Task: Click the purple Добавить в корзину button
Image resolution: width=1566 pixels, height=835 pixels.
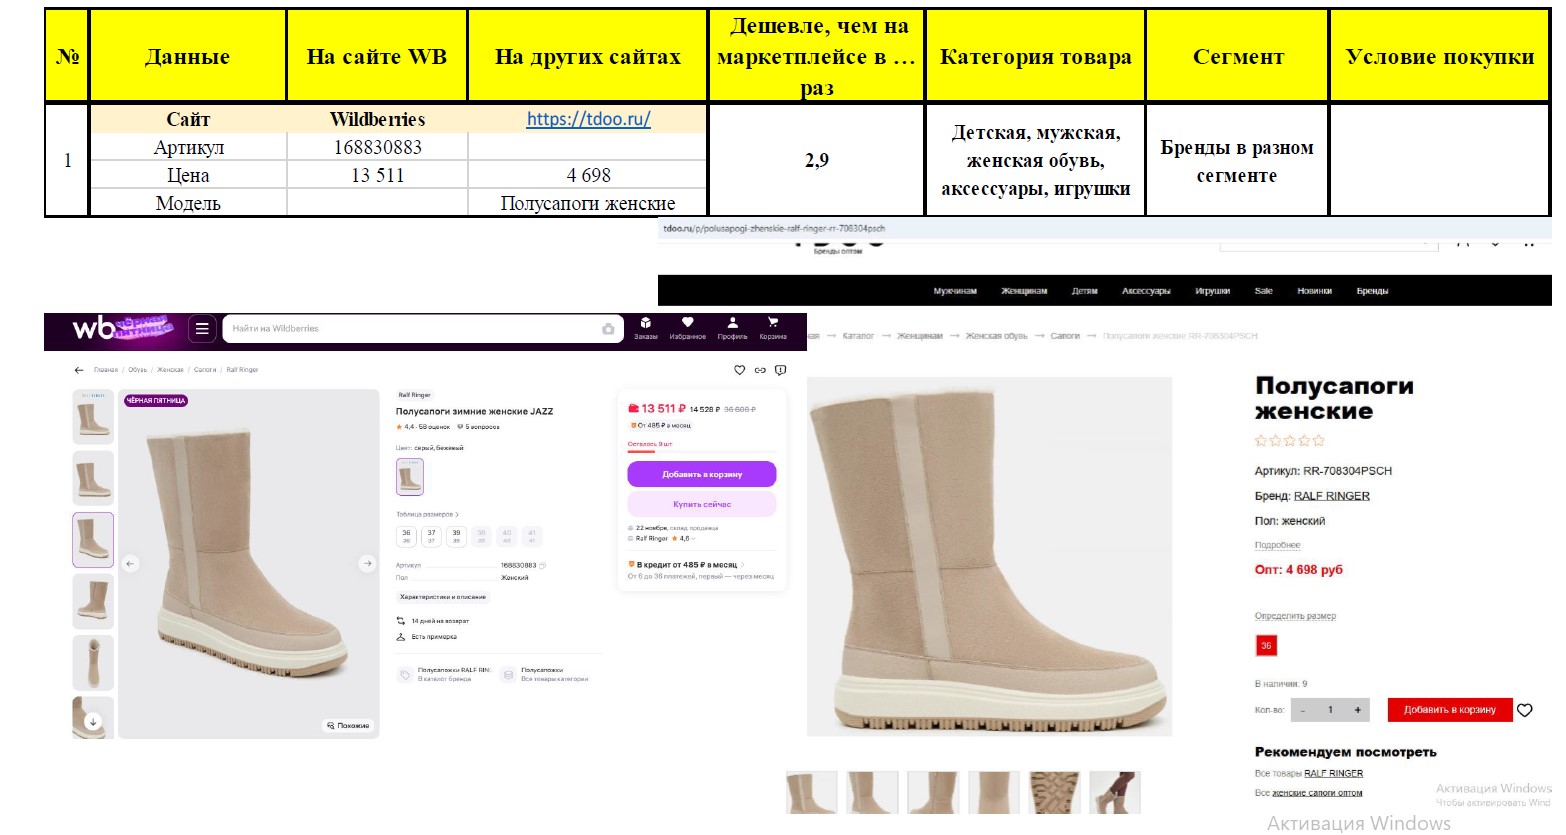Action: pos(702,474)
